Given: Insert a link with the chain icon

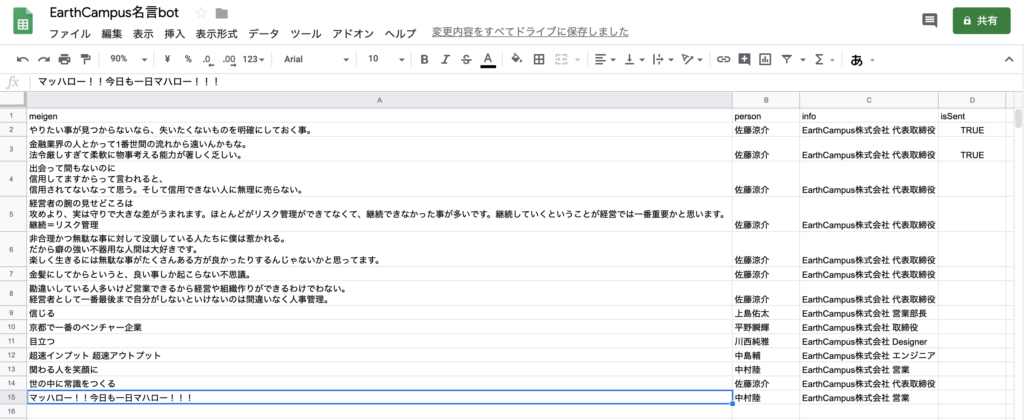Looking at the screenshot, I should [x=723, y=59].
